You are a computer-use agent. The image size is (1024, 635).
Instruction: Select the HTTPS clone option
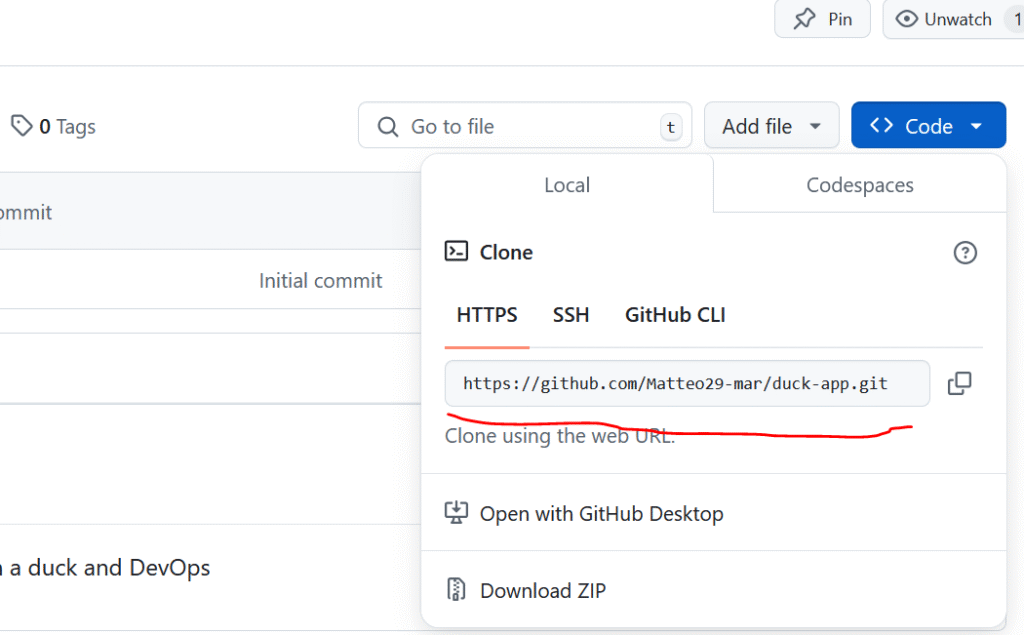coord(487,315)
